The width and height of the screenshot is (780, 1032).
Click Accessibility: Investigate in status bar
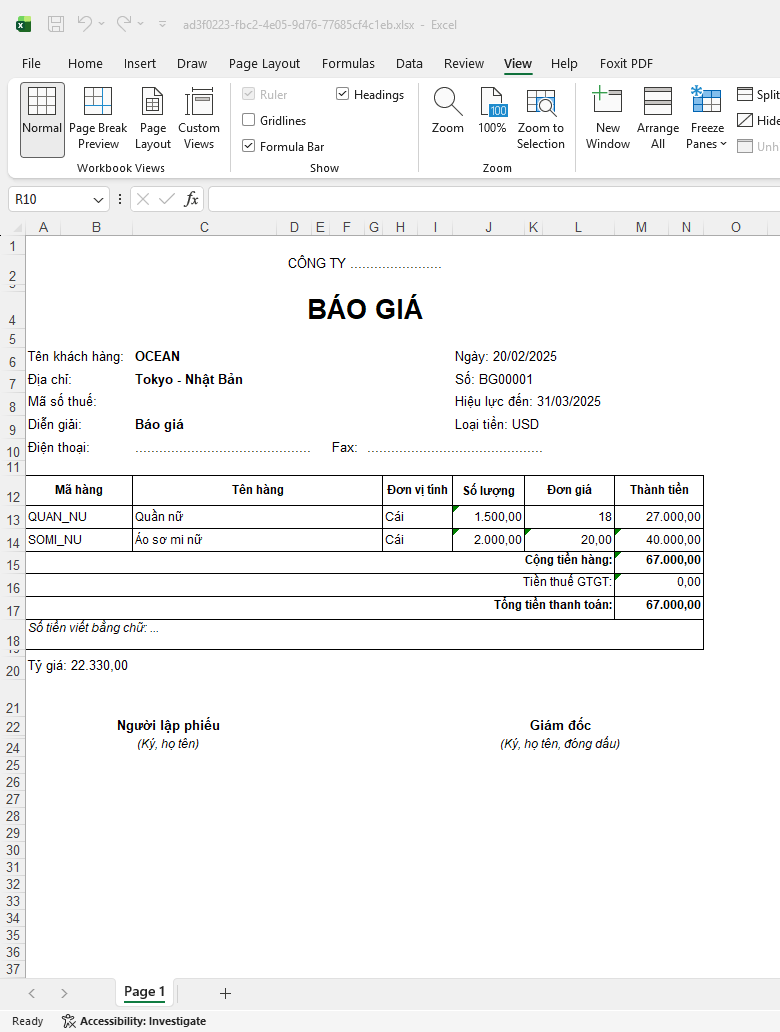click(134, 1021)
